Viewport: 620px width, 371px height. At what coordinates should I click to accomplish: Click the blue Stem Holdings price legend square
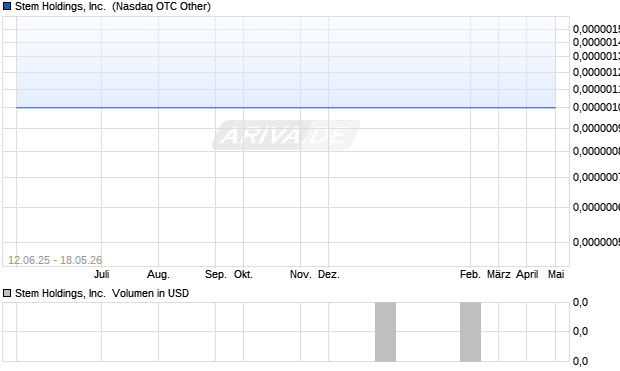pyautogui.click(x=7, y=6)
